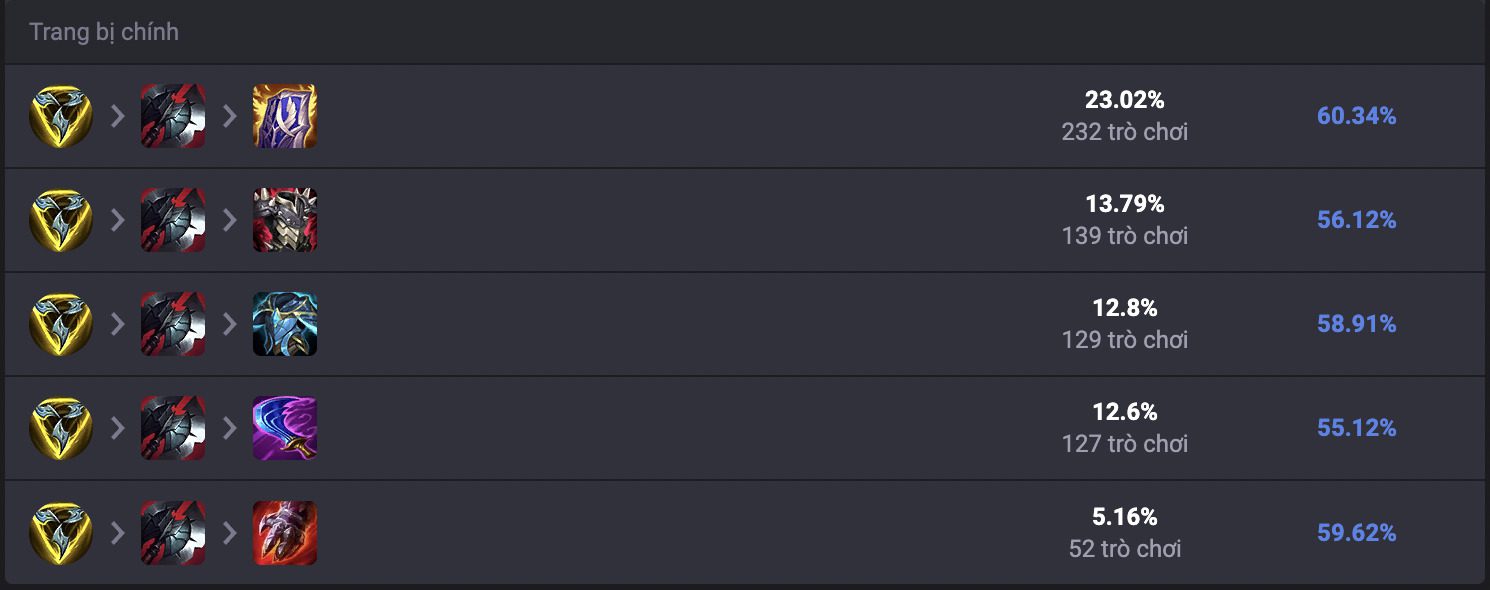Select the 232 trò chơi games count
The image size is (1490, 590).
coord(1125,132)
